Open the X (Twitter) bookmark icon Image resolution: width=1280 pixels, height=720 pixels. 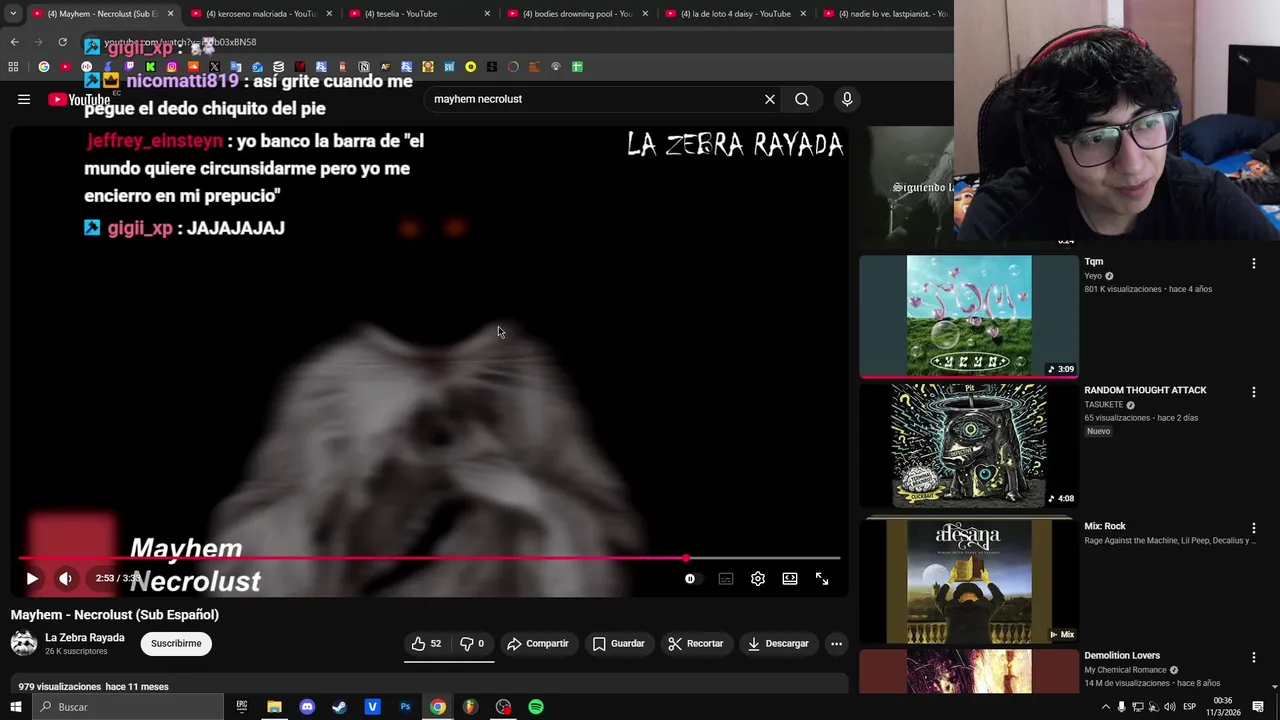(214, 67)
